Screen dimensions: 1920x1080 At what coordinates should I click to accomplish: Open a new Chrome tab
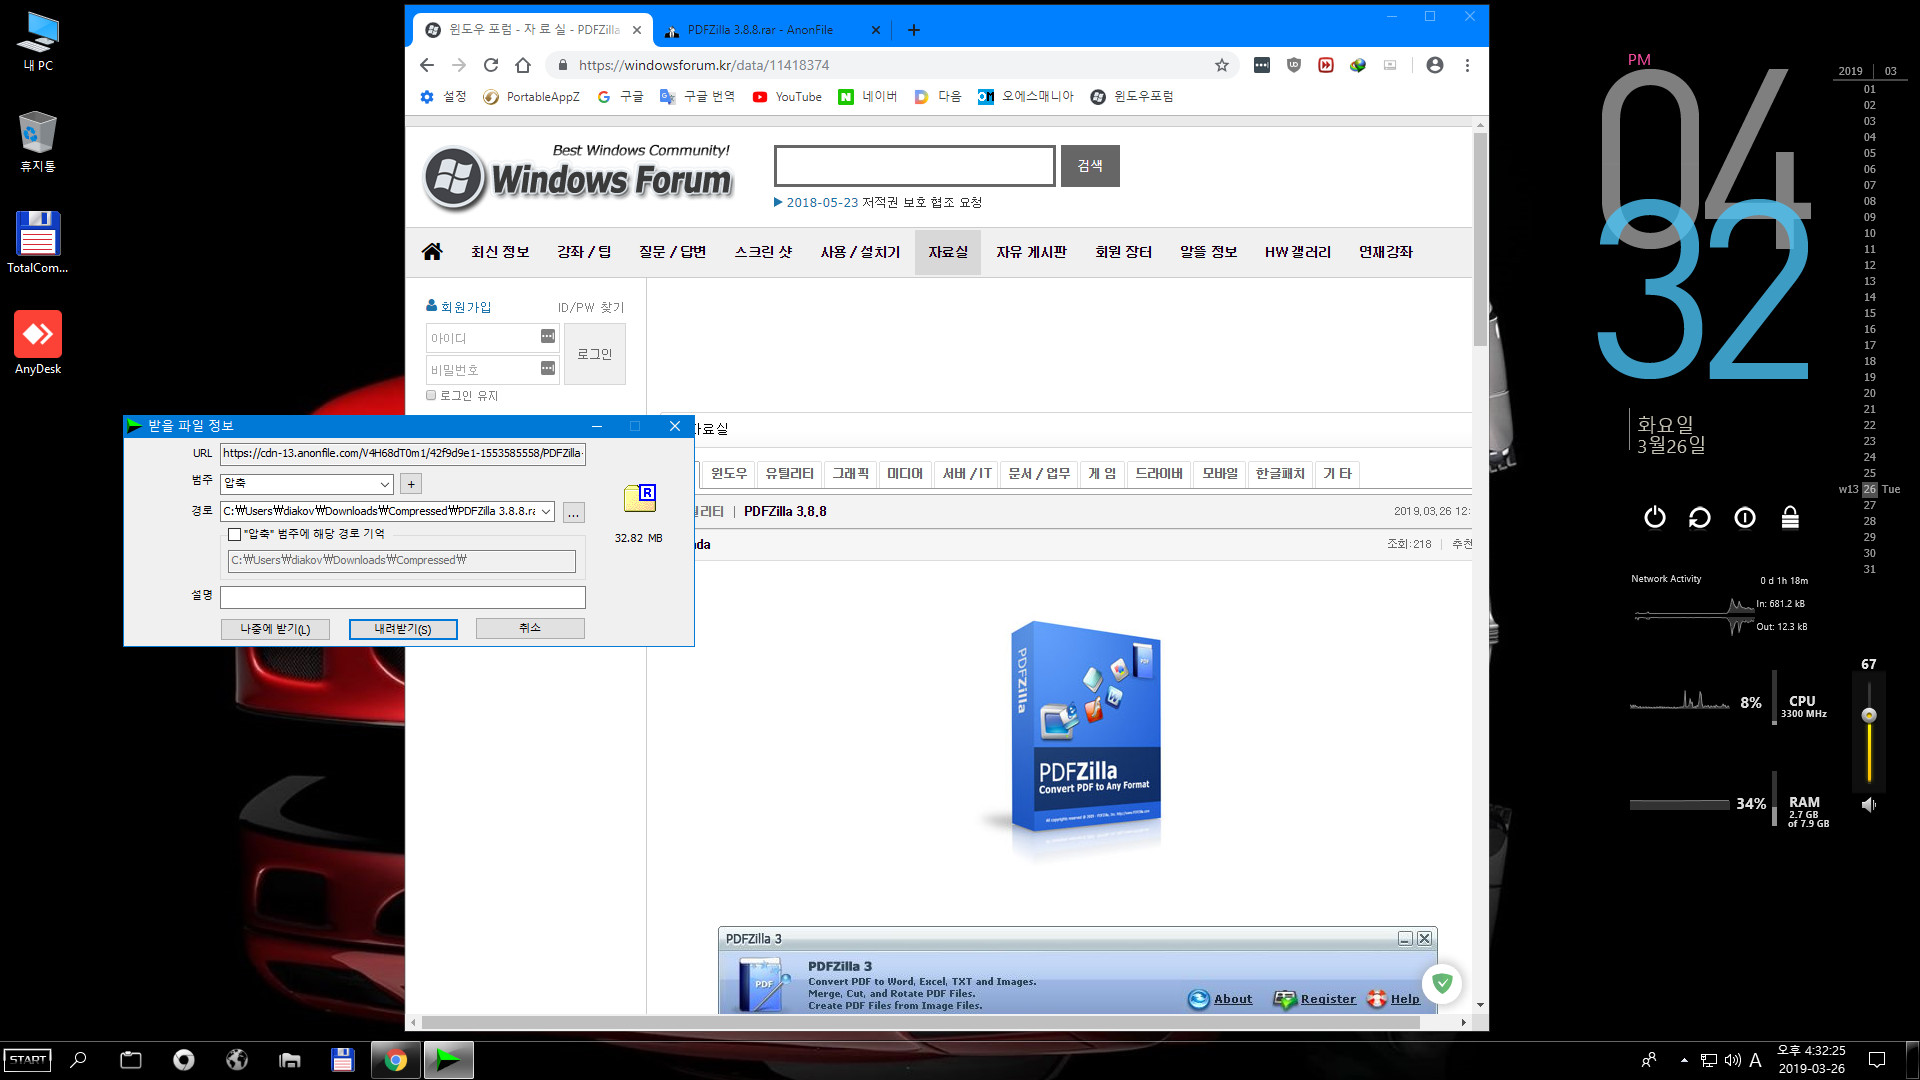click(x=913, y=30)
